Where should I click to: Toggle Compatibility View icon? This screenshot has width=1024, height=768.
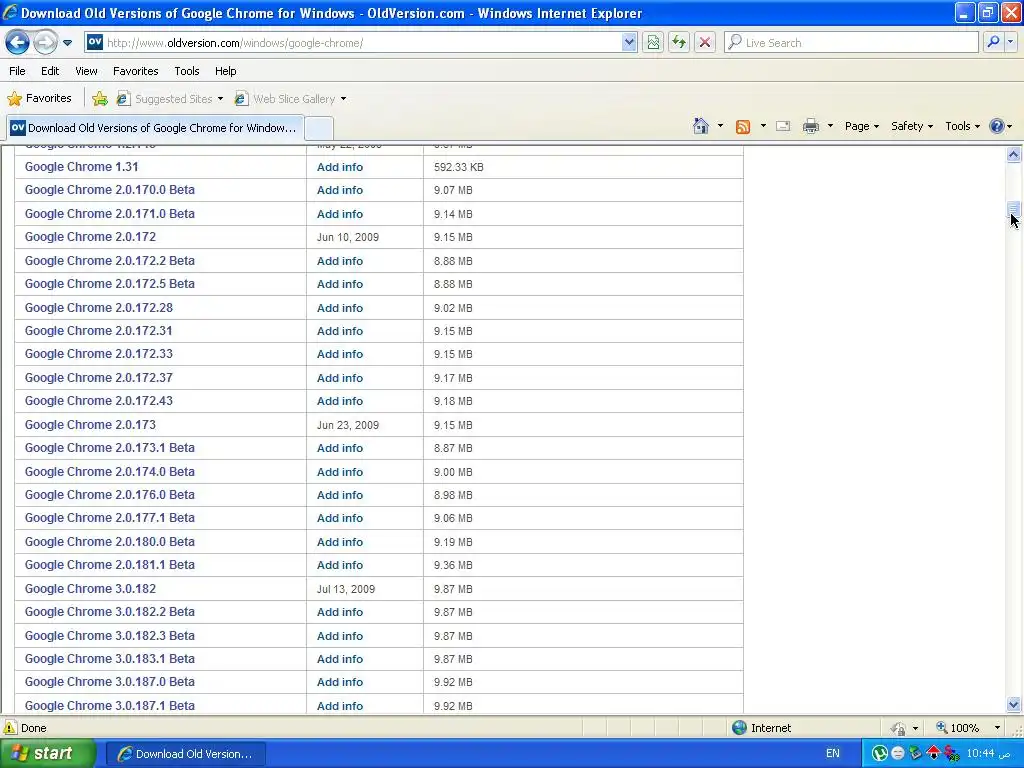(653, 43)
